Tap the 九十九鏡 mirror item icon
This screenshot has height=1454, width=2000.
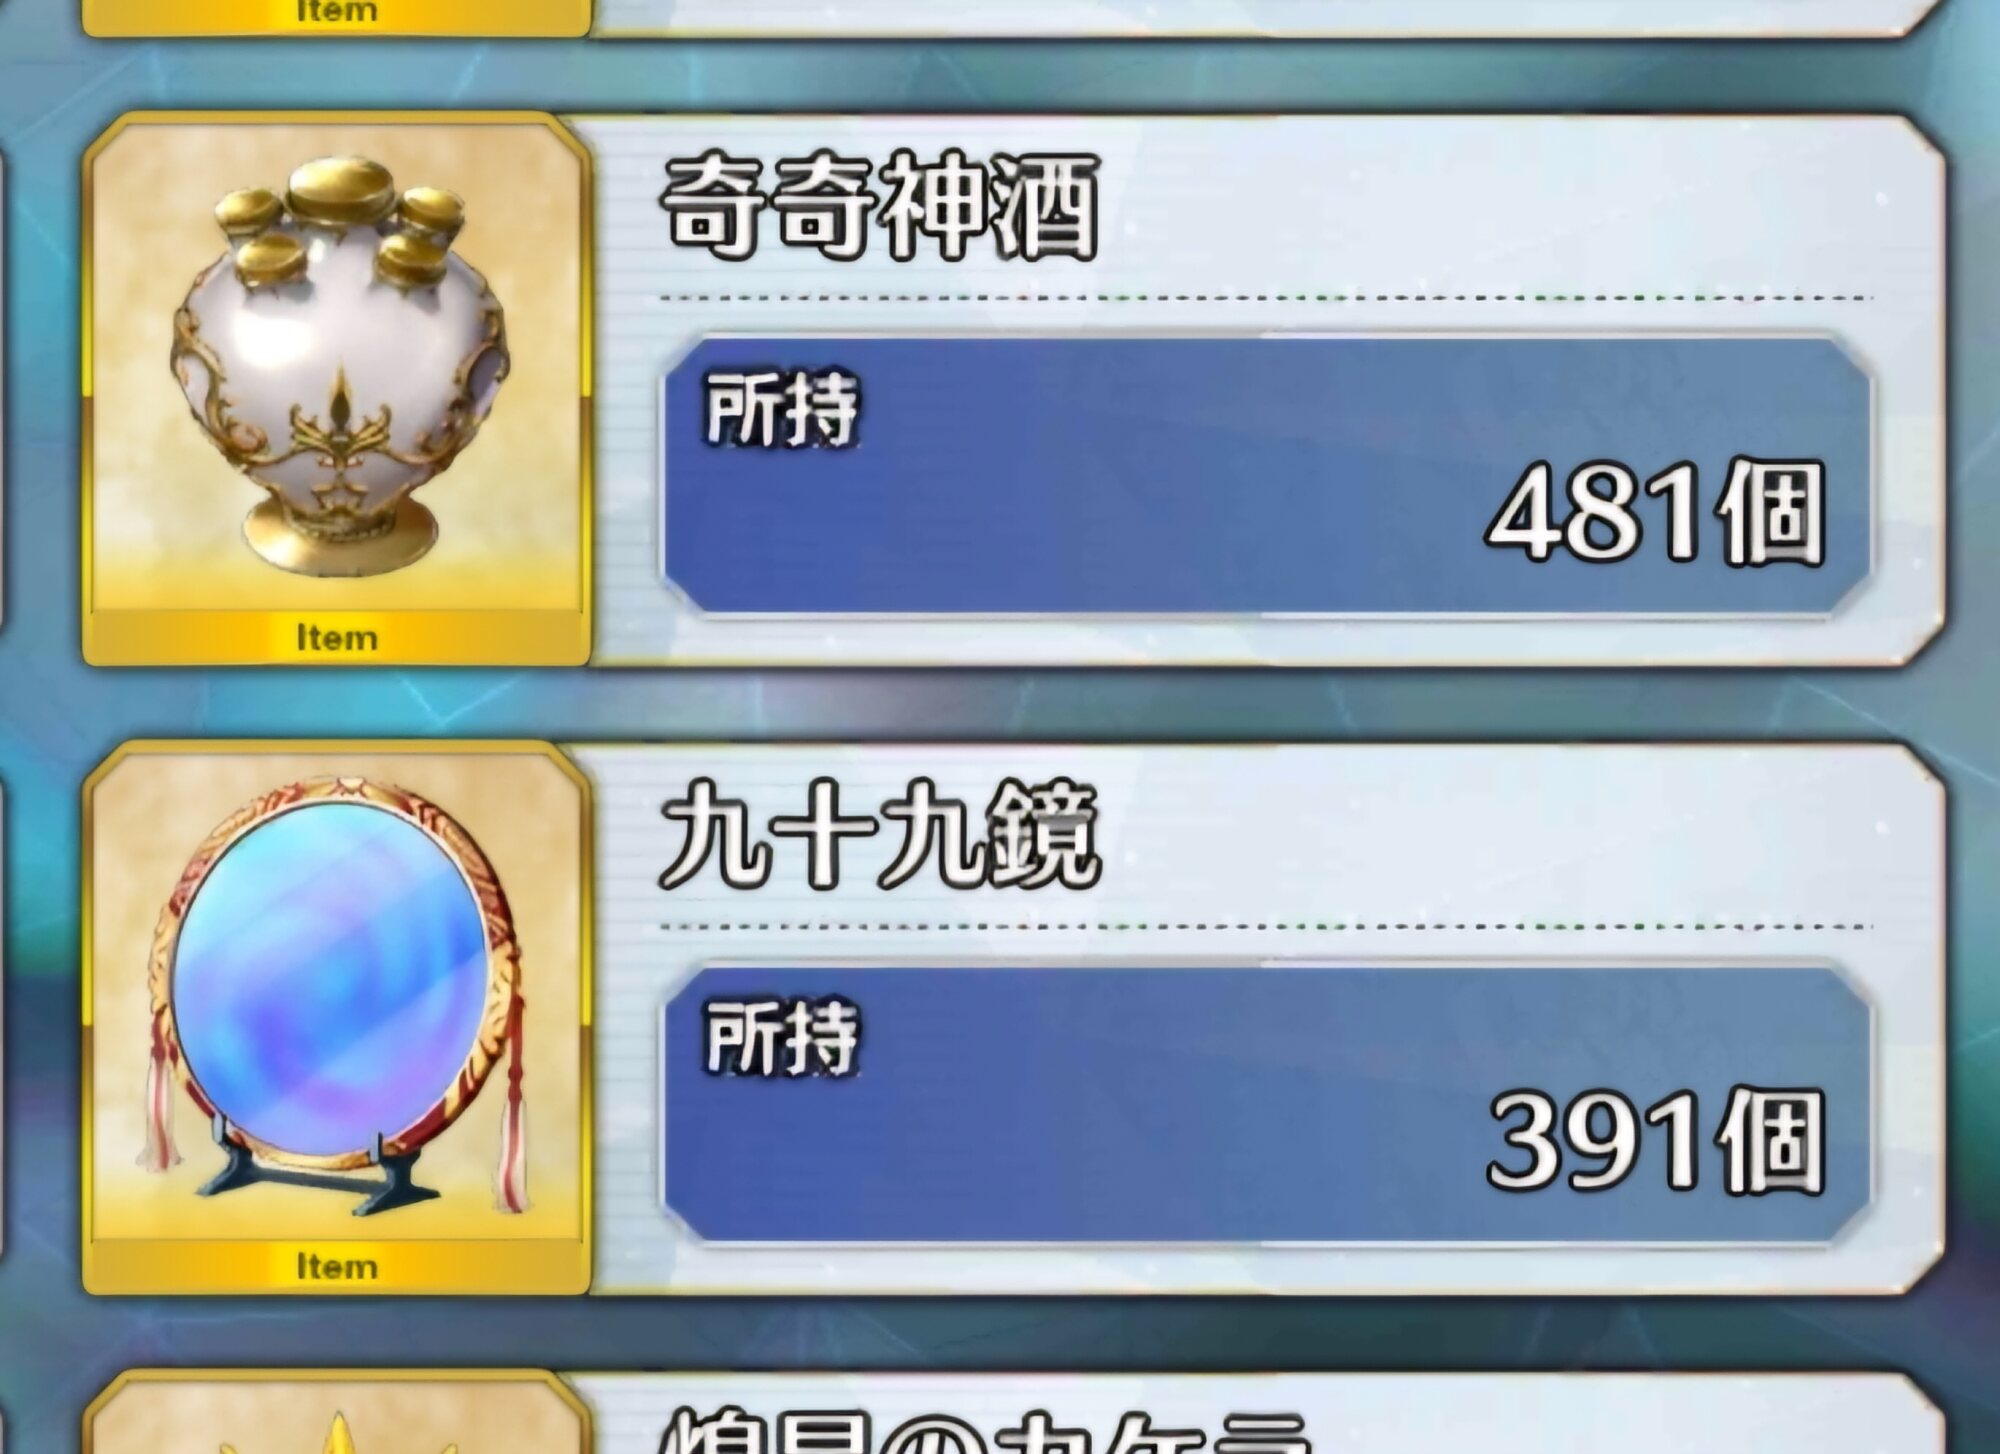tap(337, 1018)
